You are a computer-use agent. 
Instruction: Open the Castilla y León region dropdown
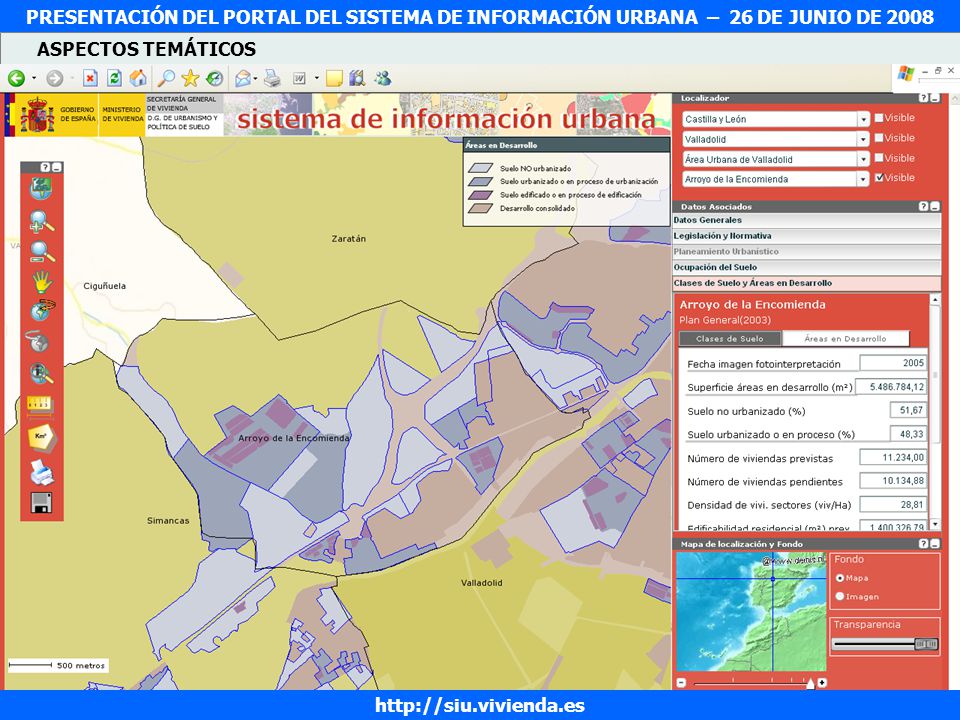863,119
